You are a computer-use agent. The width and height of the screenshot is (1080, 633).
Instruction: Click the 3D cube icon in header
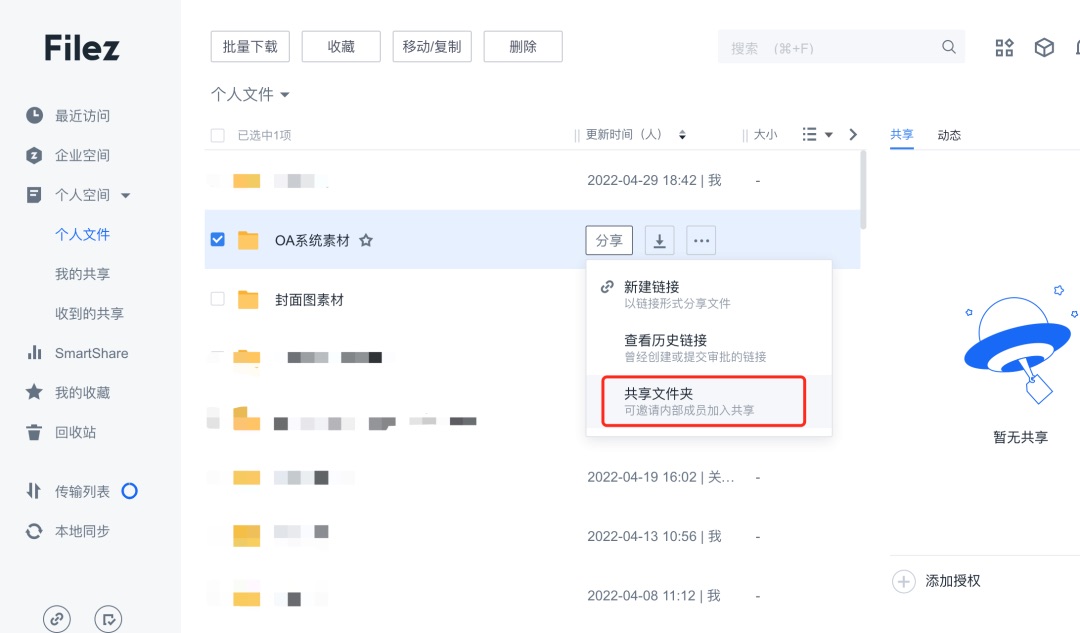click(x=1044, y=48)
